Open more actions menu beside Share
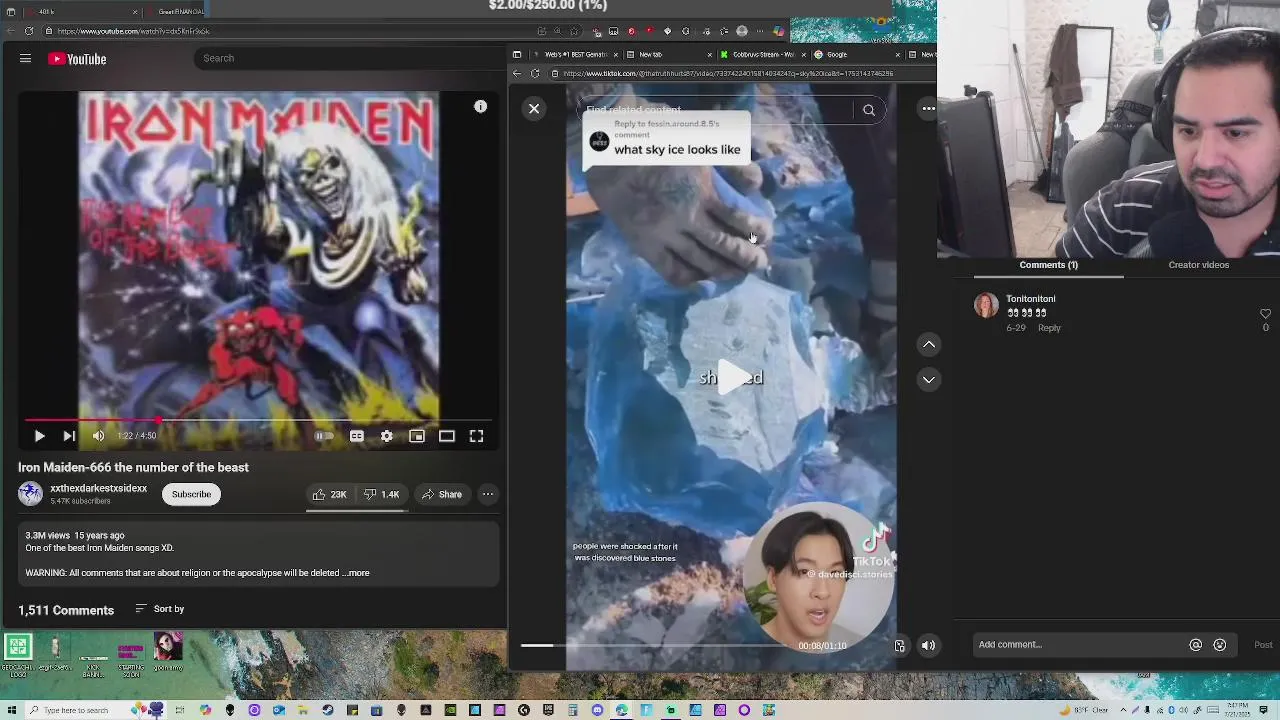1280x720 pixels. click(488, 494)
